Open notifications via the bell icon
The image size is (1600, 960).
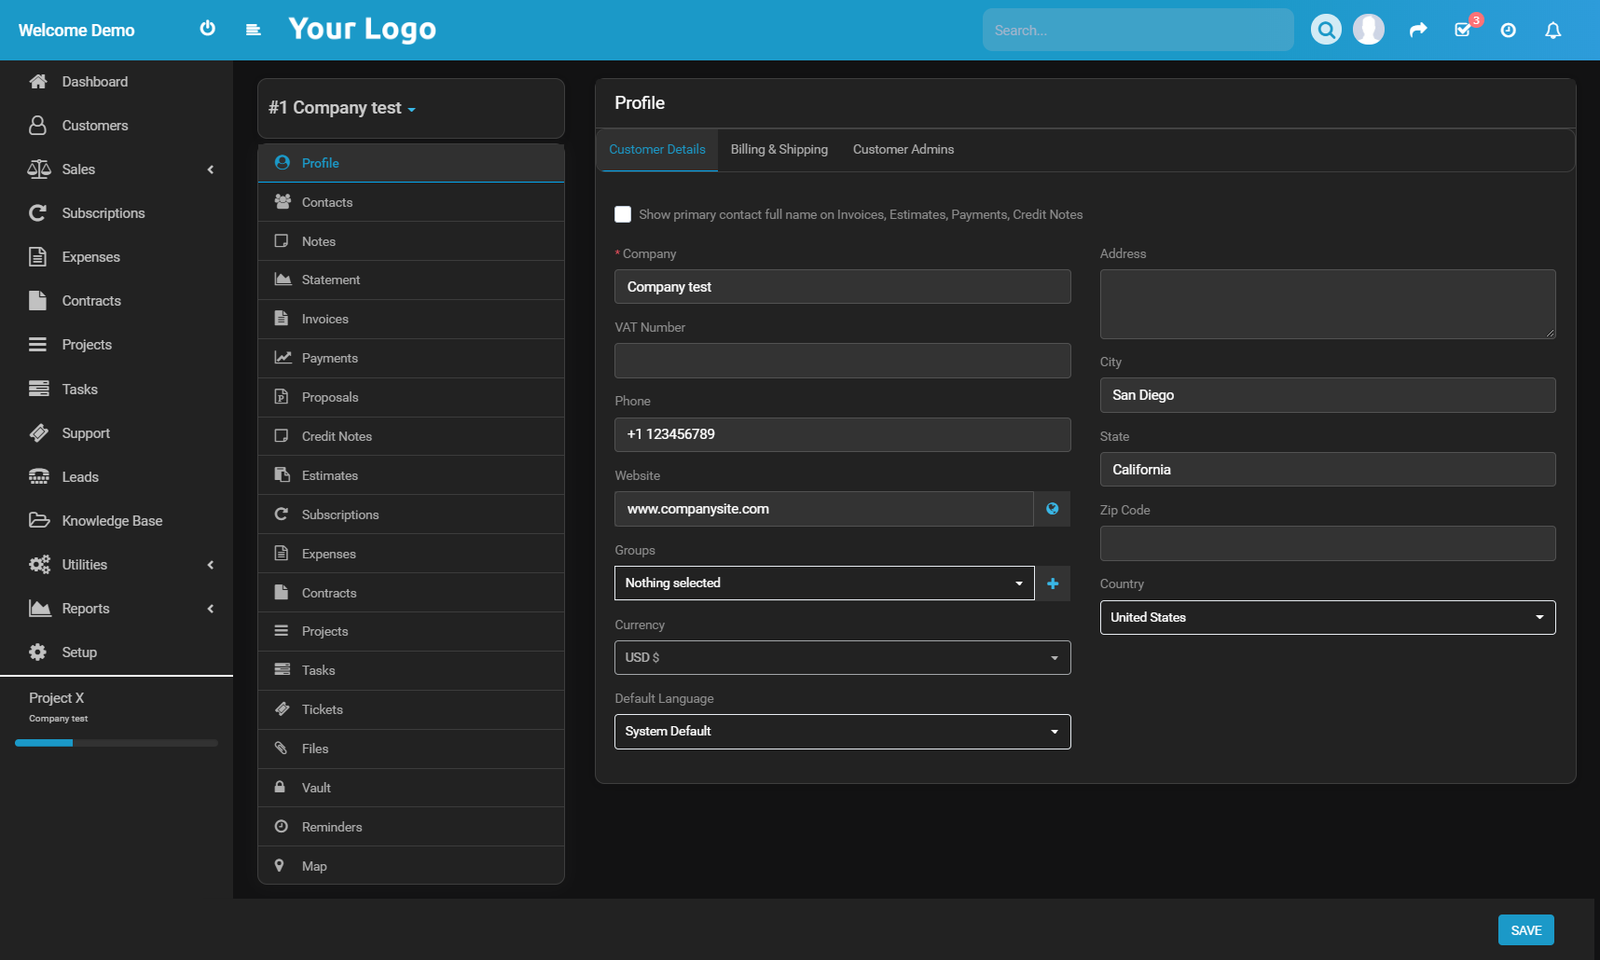(x=1552, y=29)
